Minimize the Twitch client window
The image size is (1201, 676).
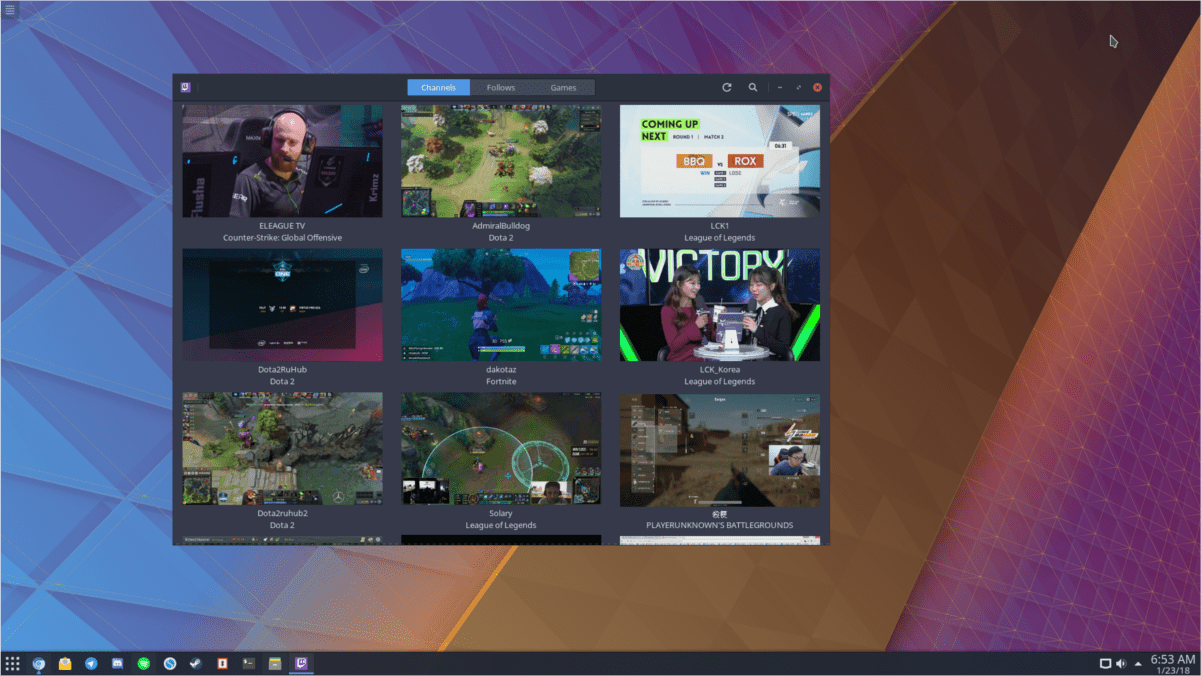(780, 87)
